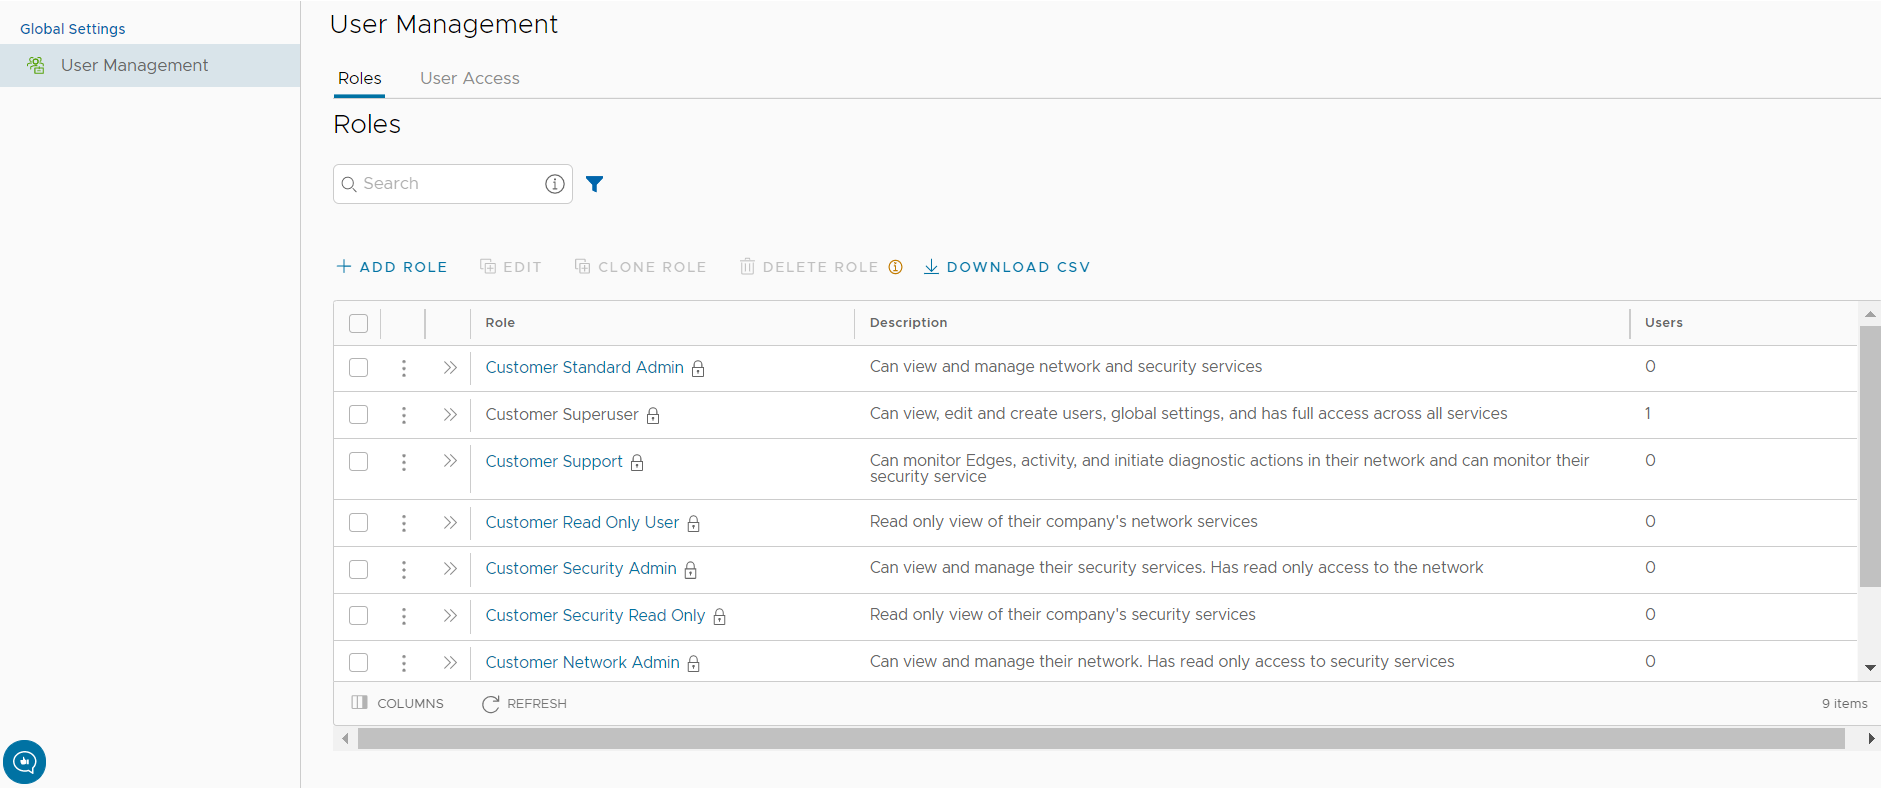Screen dimensions: 1881x788
Task: Click lock icon beside Customer Standard Admin
Action: coord(698,369)
